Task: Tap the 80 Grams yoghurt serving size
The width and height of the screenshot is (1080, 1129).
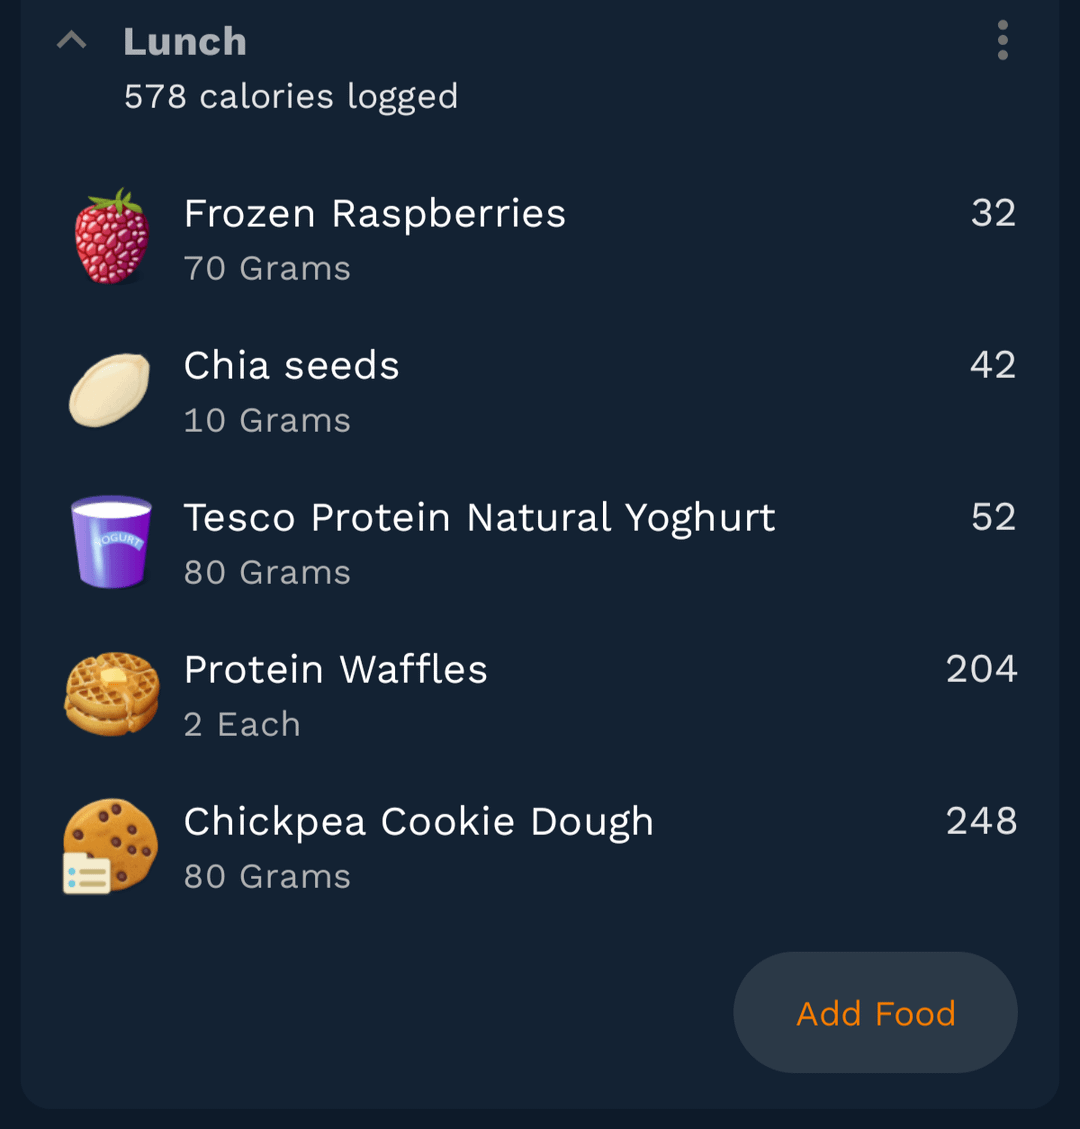Action: click(x=267, y=573)
